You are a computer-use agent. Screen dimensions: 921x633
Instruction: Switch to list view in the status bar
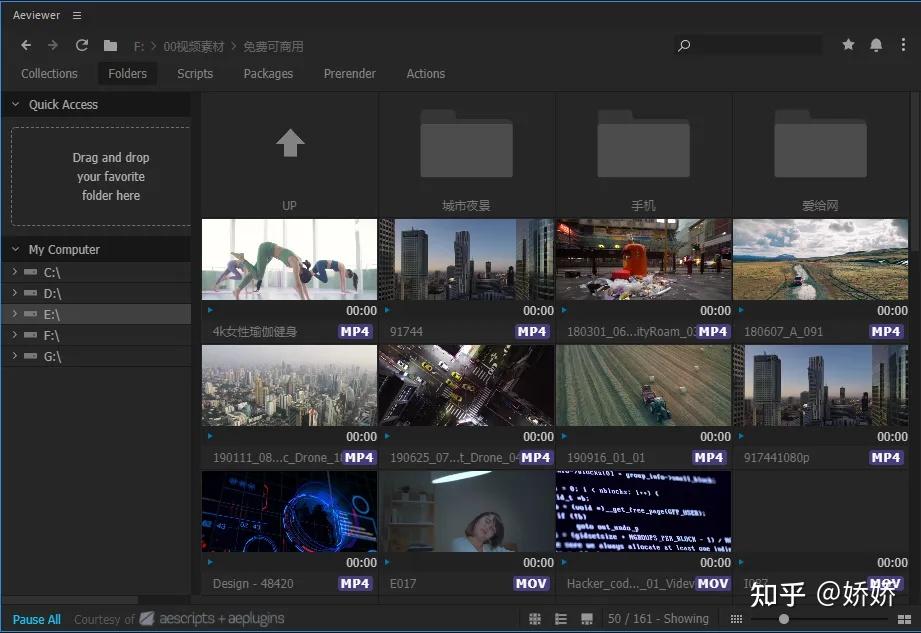pyautogui.click(x=561, y=618)
